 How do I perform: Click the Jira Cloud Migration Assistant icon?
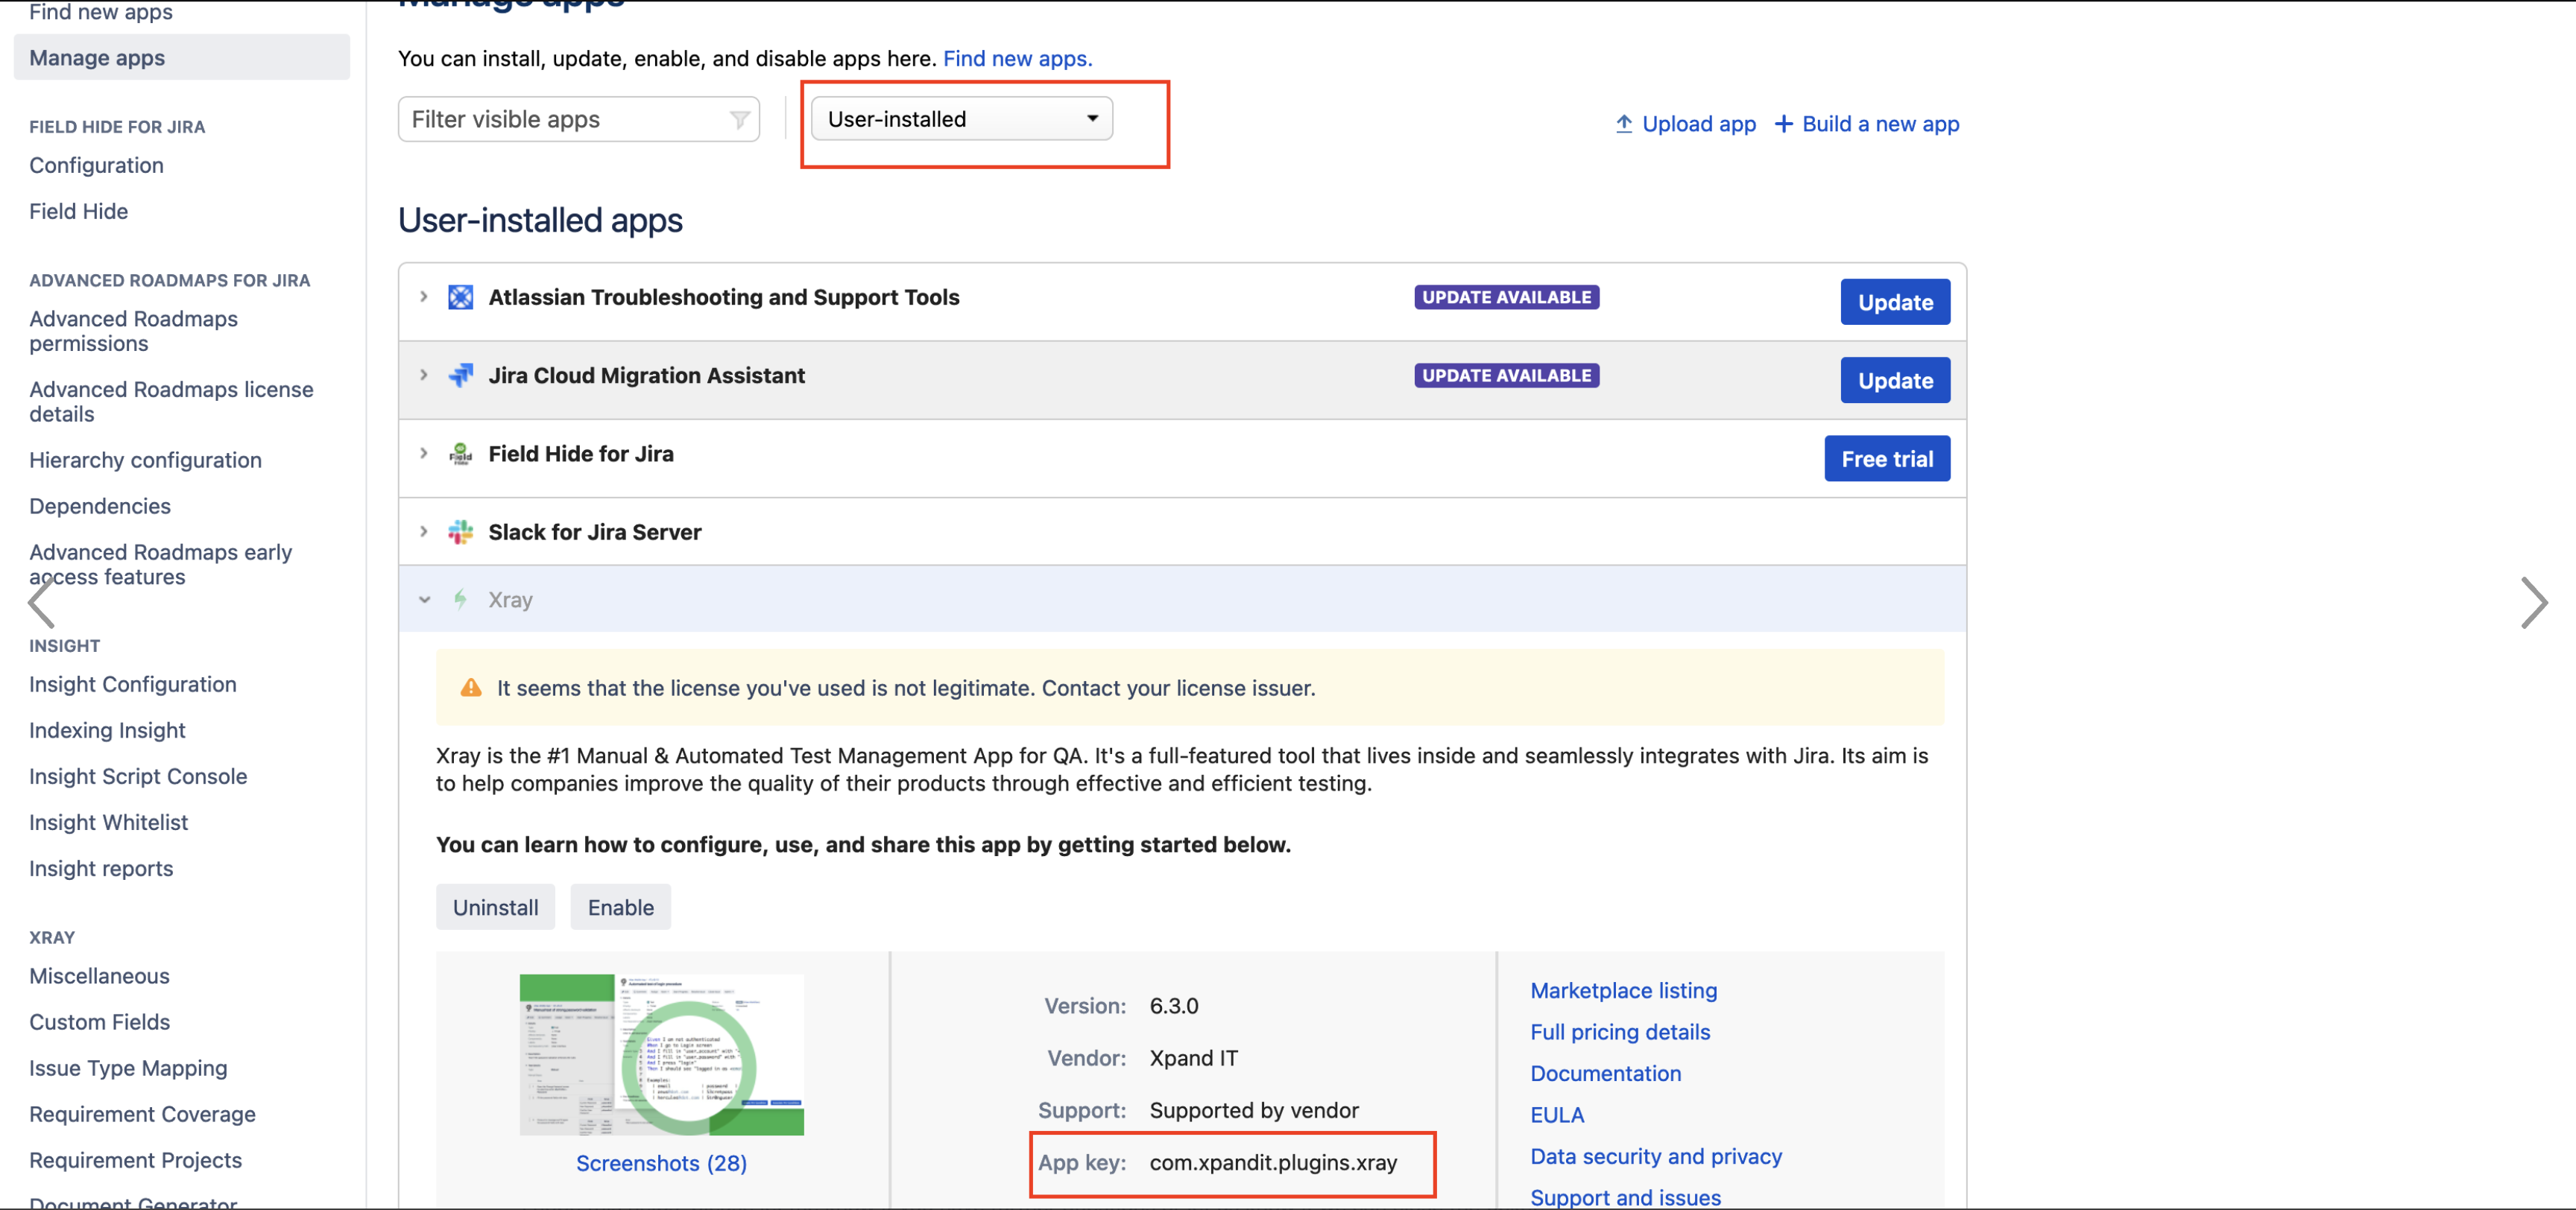point(460,375)
